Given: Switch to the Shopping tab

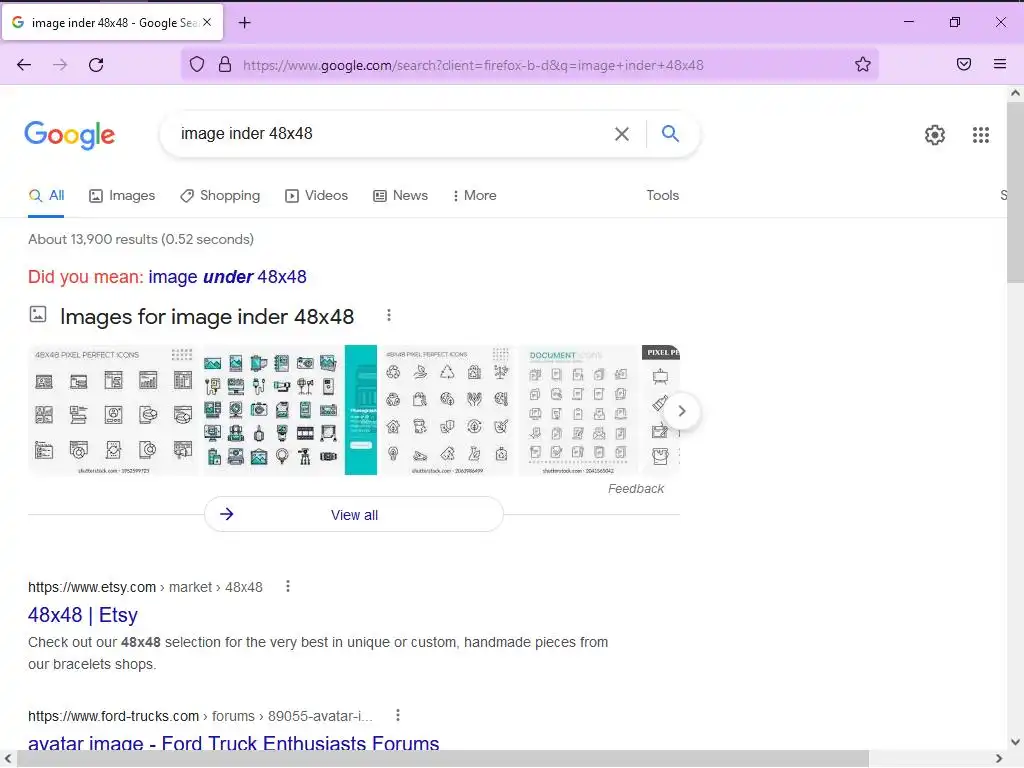Looking at the screenshot, I should click(x=220, y=195).
